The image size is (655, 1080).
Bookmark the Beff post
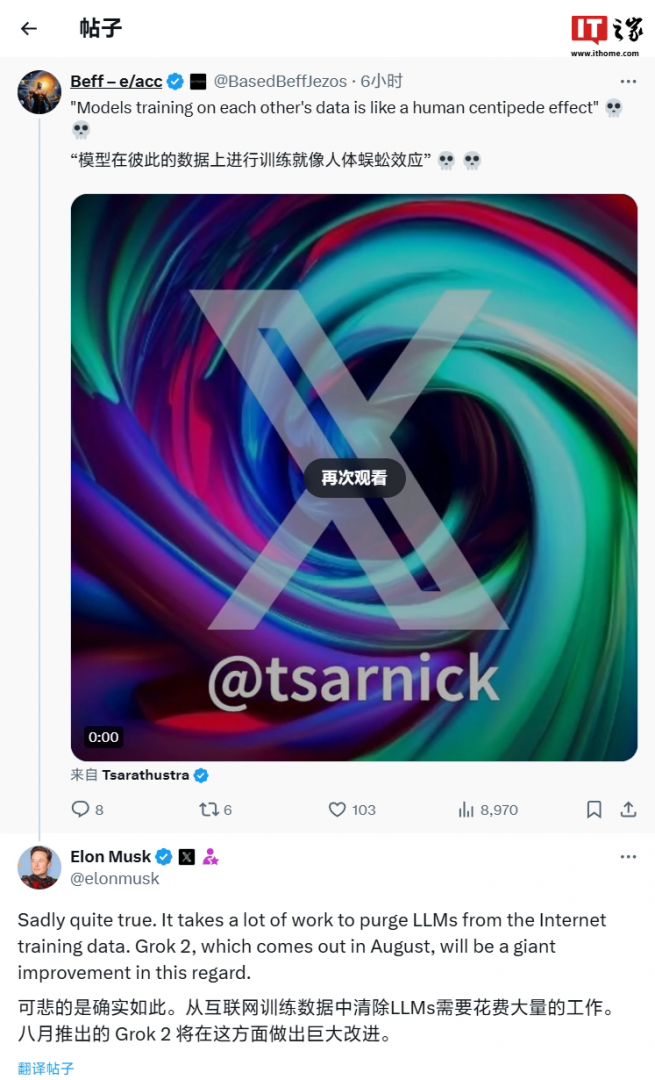(594, 809)
